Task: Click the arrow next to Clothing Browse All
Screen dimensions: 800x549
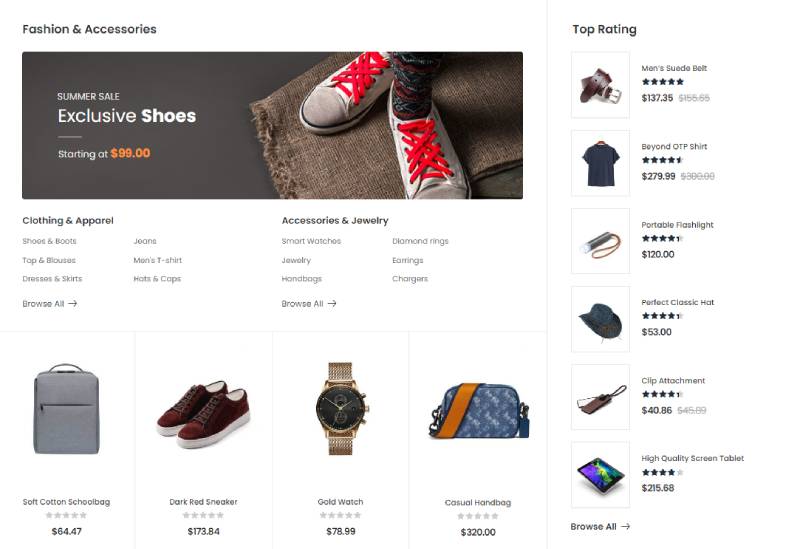Action: point(72,304)
